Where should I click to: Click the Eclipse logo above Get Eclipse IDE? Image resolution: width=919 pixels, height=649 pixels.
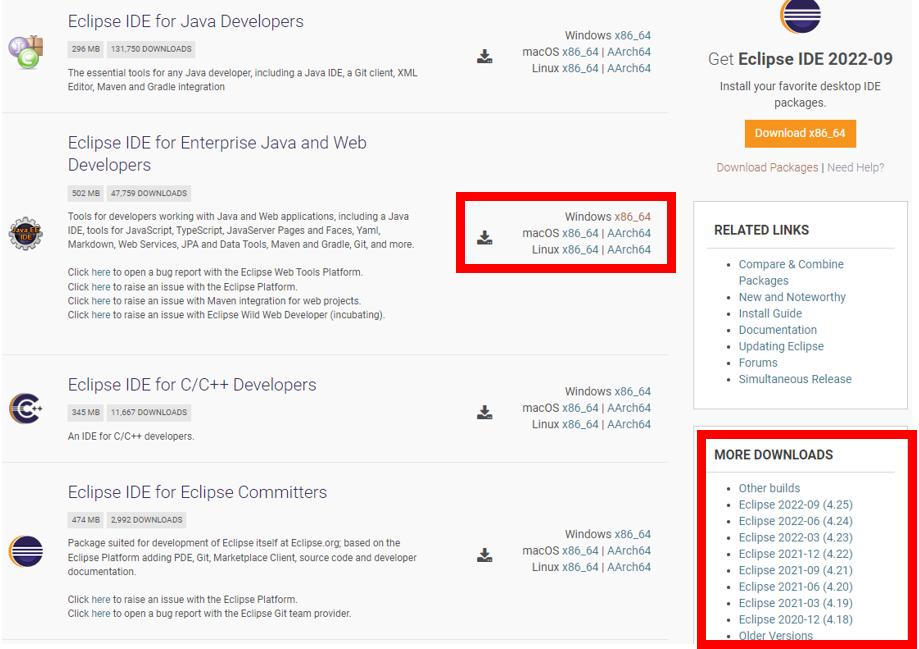coord(800,16)
